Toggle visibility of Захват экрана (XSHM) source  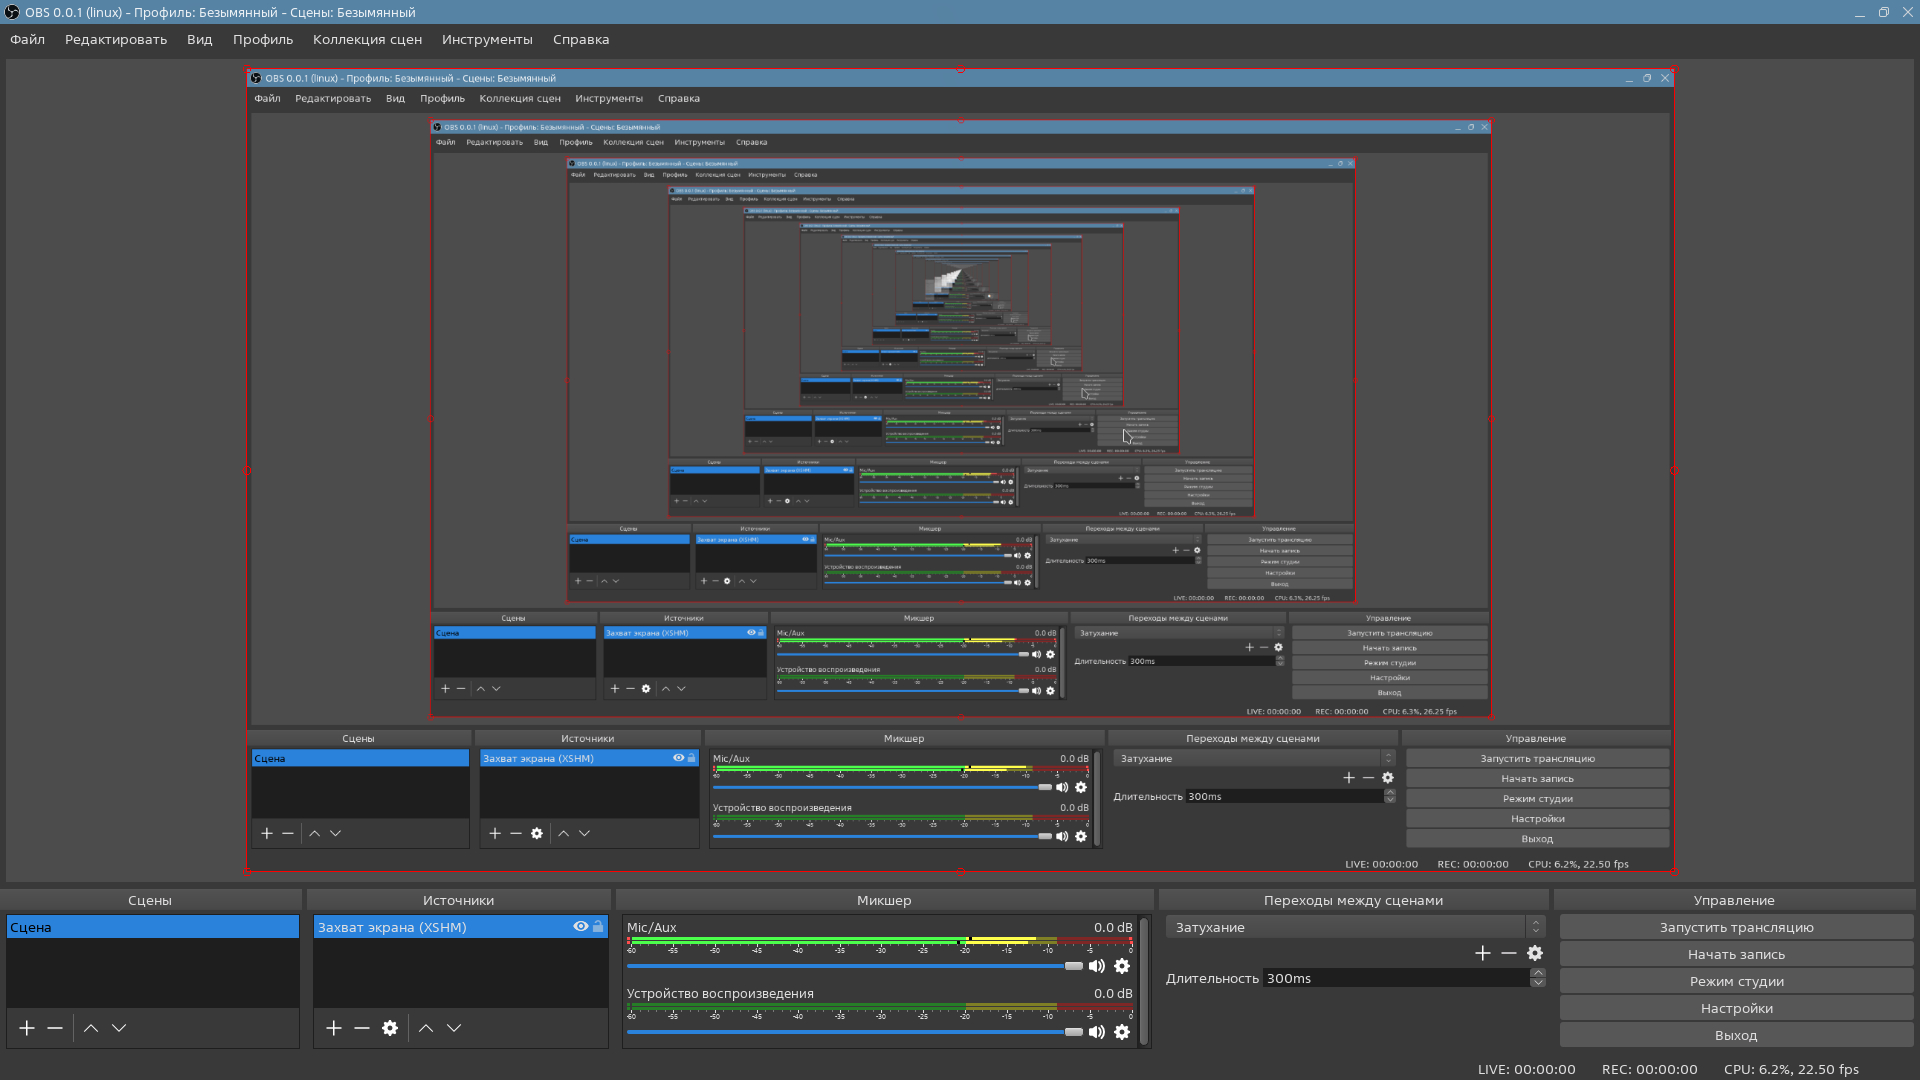[x=580, y=927]
